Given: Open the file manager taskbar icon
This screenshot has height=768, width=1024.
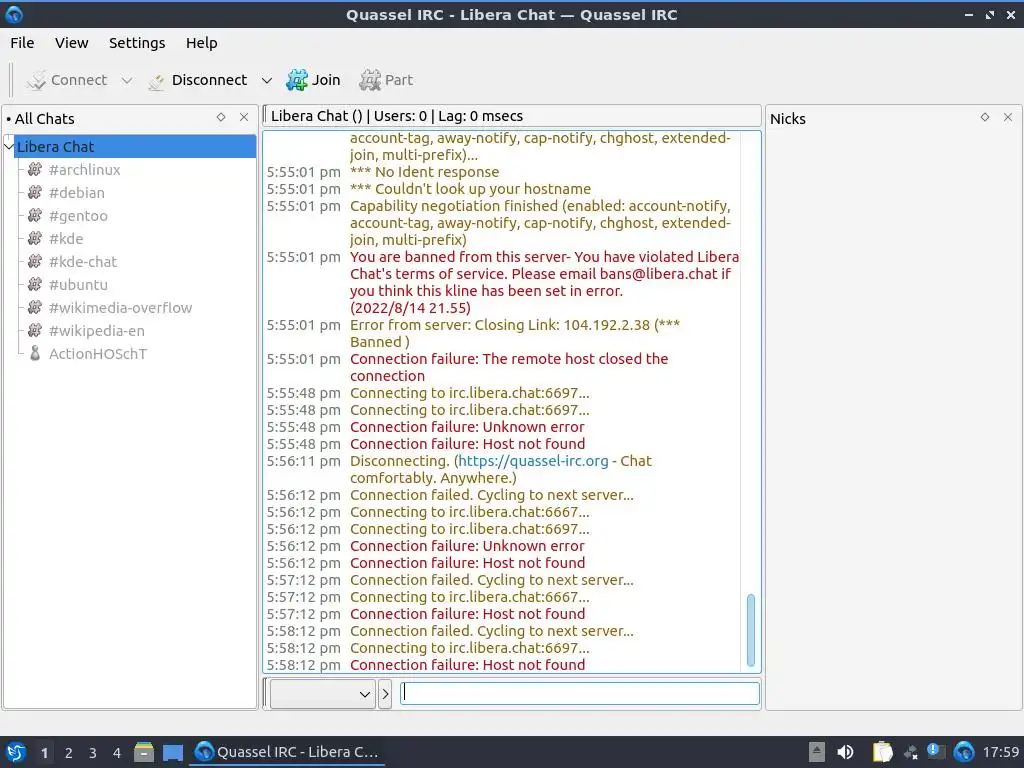Looking at the screenshot, I should (144, 752).
